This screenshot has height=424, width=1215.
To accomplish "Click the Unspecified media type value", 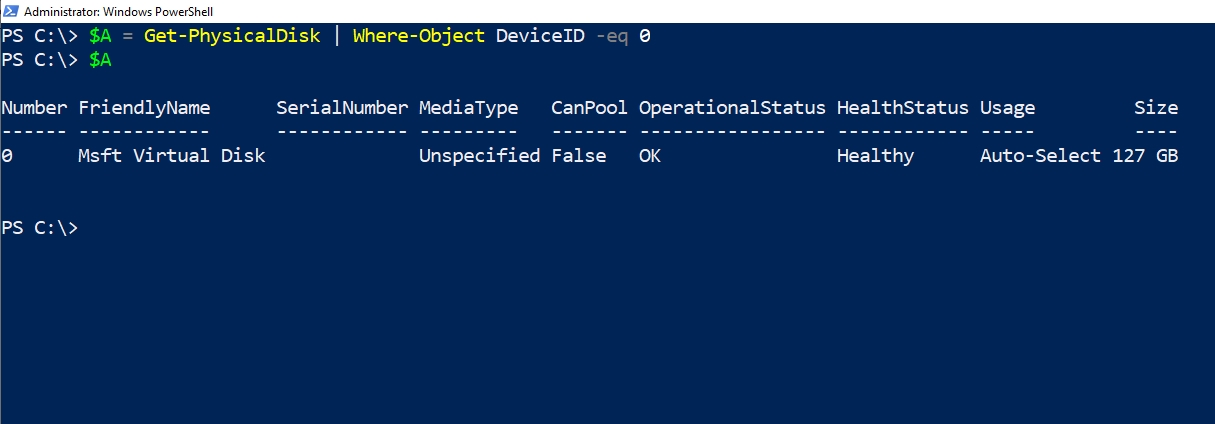I will click(479, 156).
